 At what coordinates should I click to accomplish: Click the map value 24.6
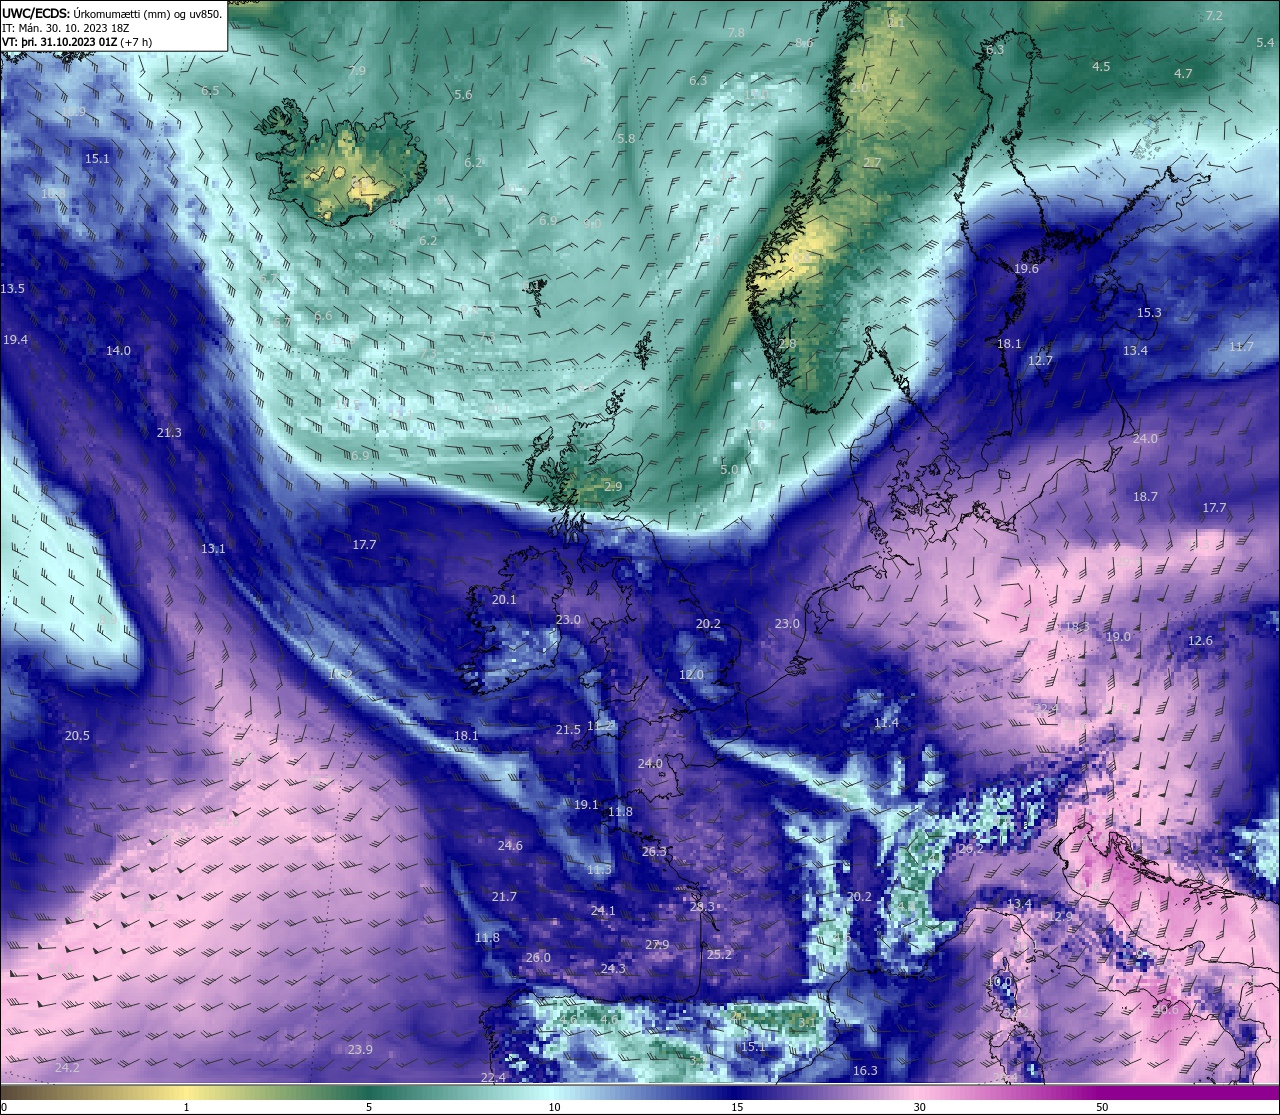[x=510, y=846]
